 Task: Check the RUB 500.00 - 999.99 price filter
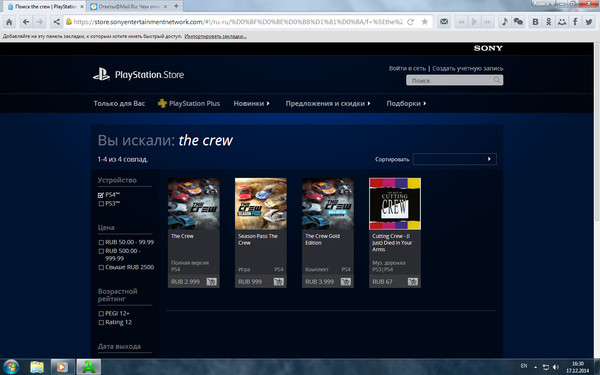(101, 251)
